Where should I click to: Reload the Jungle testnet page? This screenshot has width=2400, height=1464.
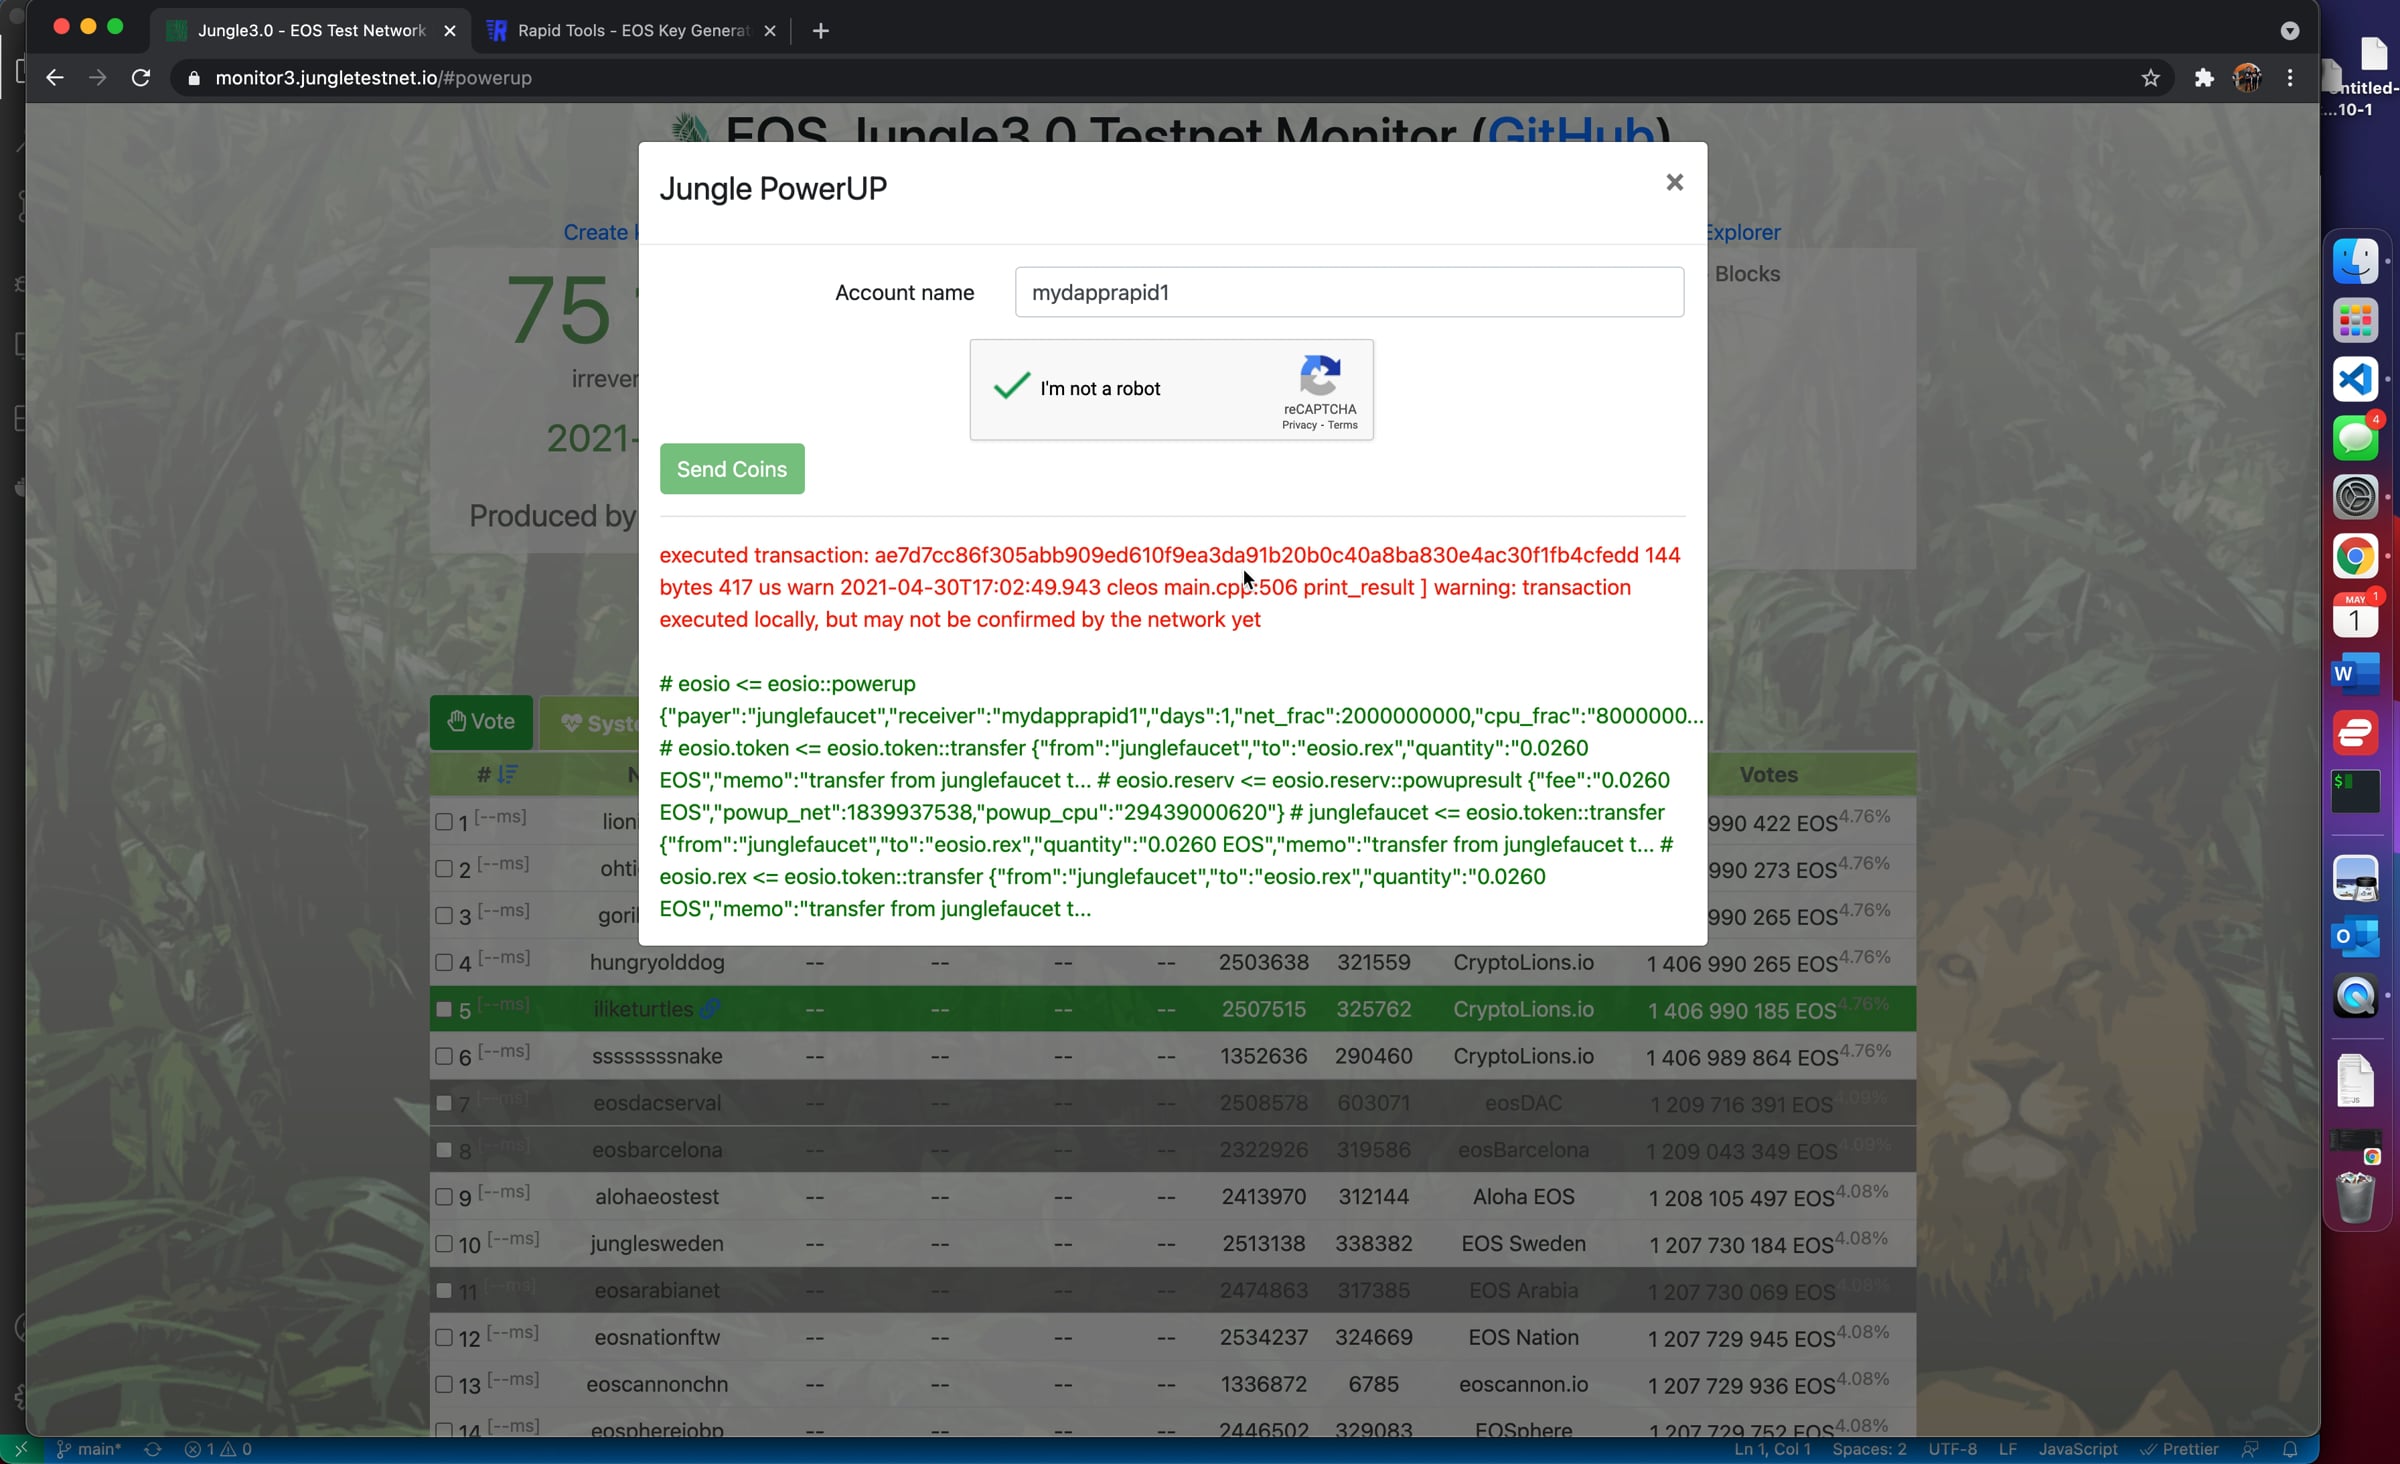pos(141,78)
